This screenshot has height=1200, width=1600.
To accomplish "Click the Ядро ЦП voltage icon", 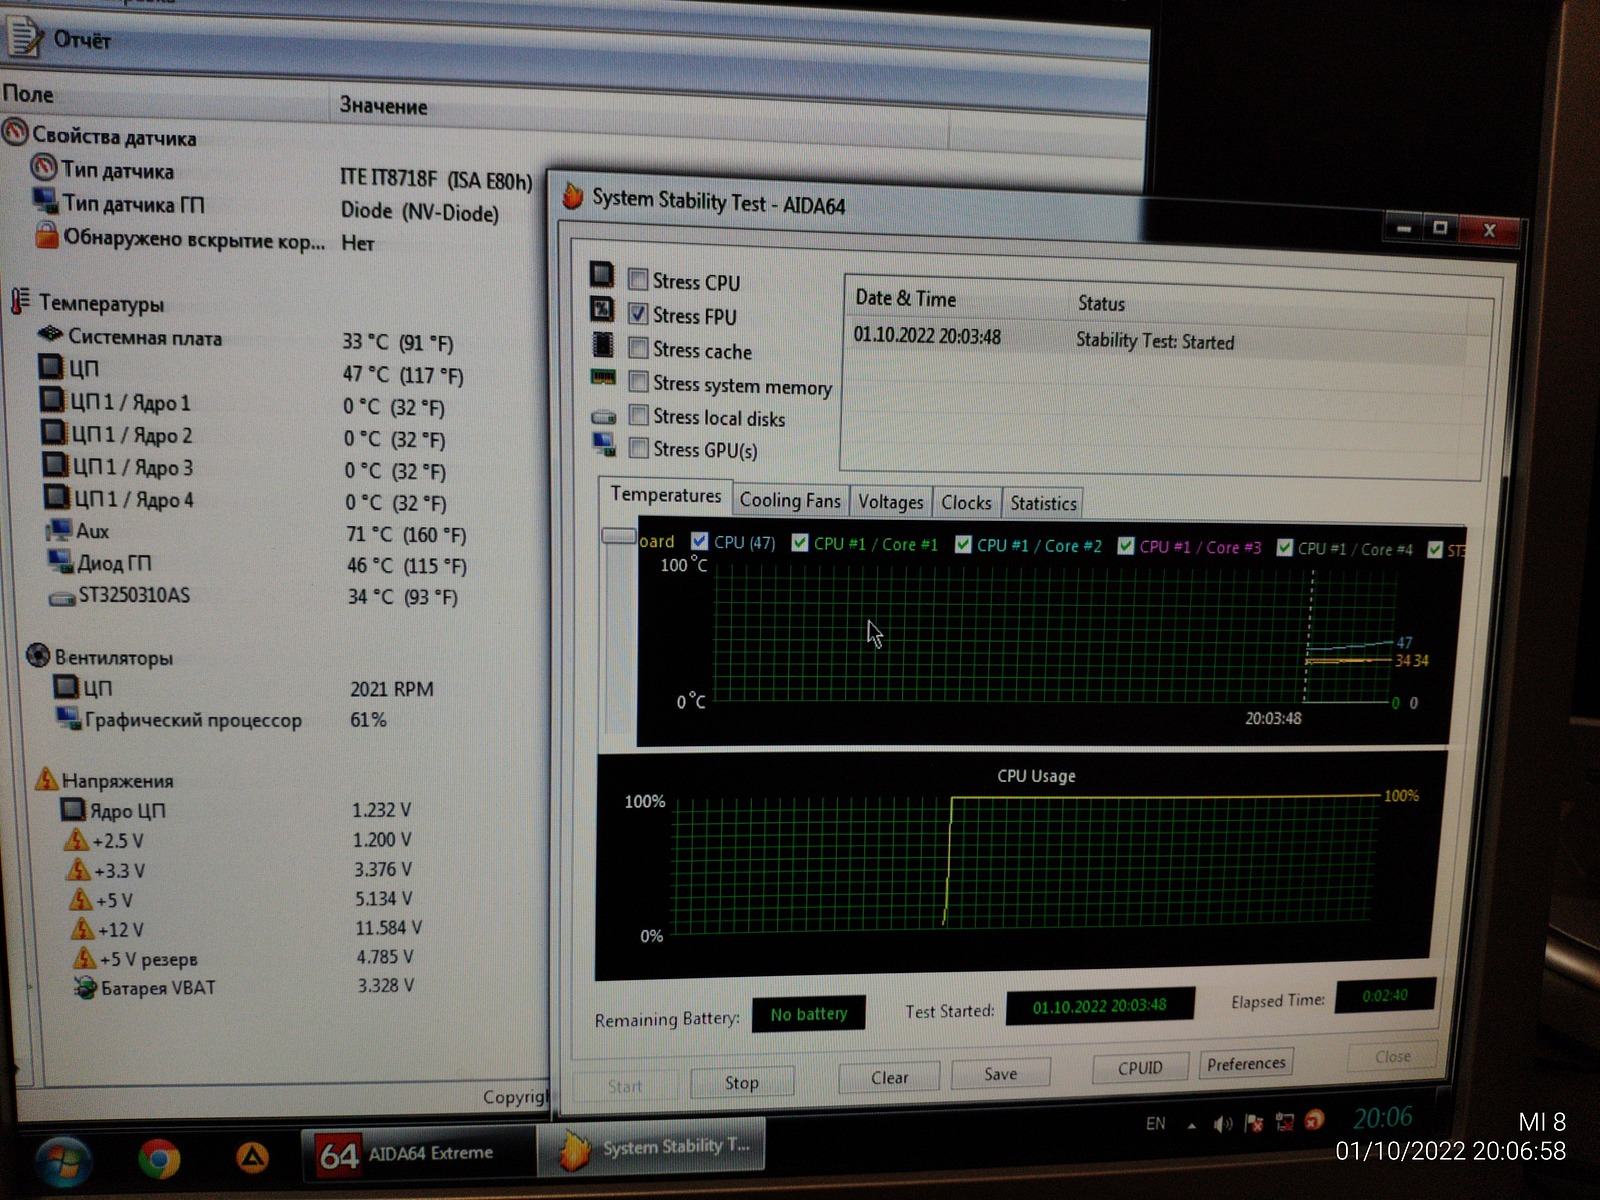I will 72,808.
